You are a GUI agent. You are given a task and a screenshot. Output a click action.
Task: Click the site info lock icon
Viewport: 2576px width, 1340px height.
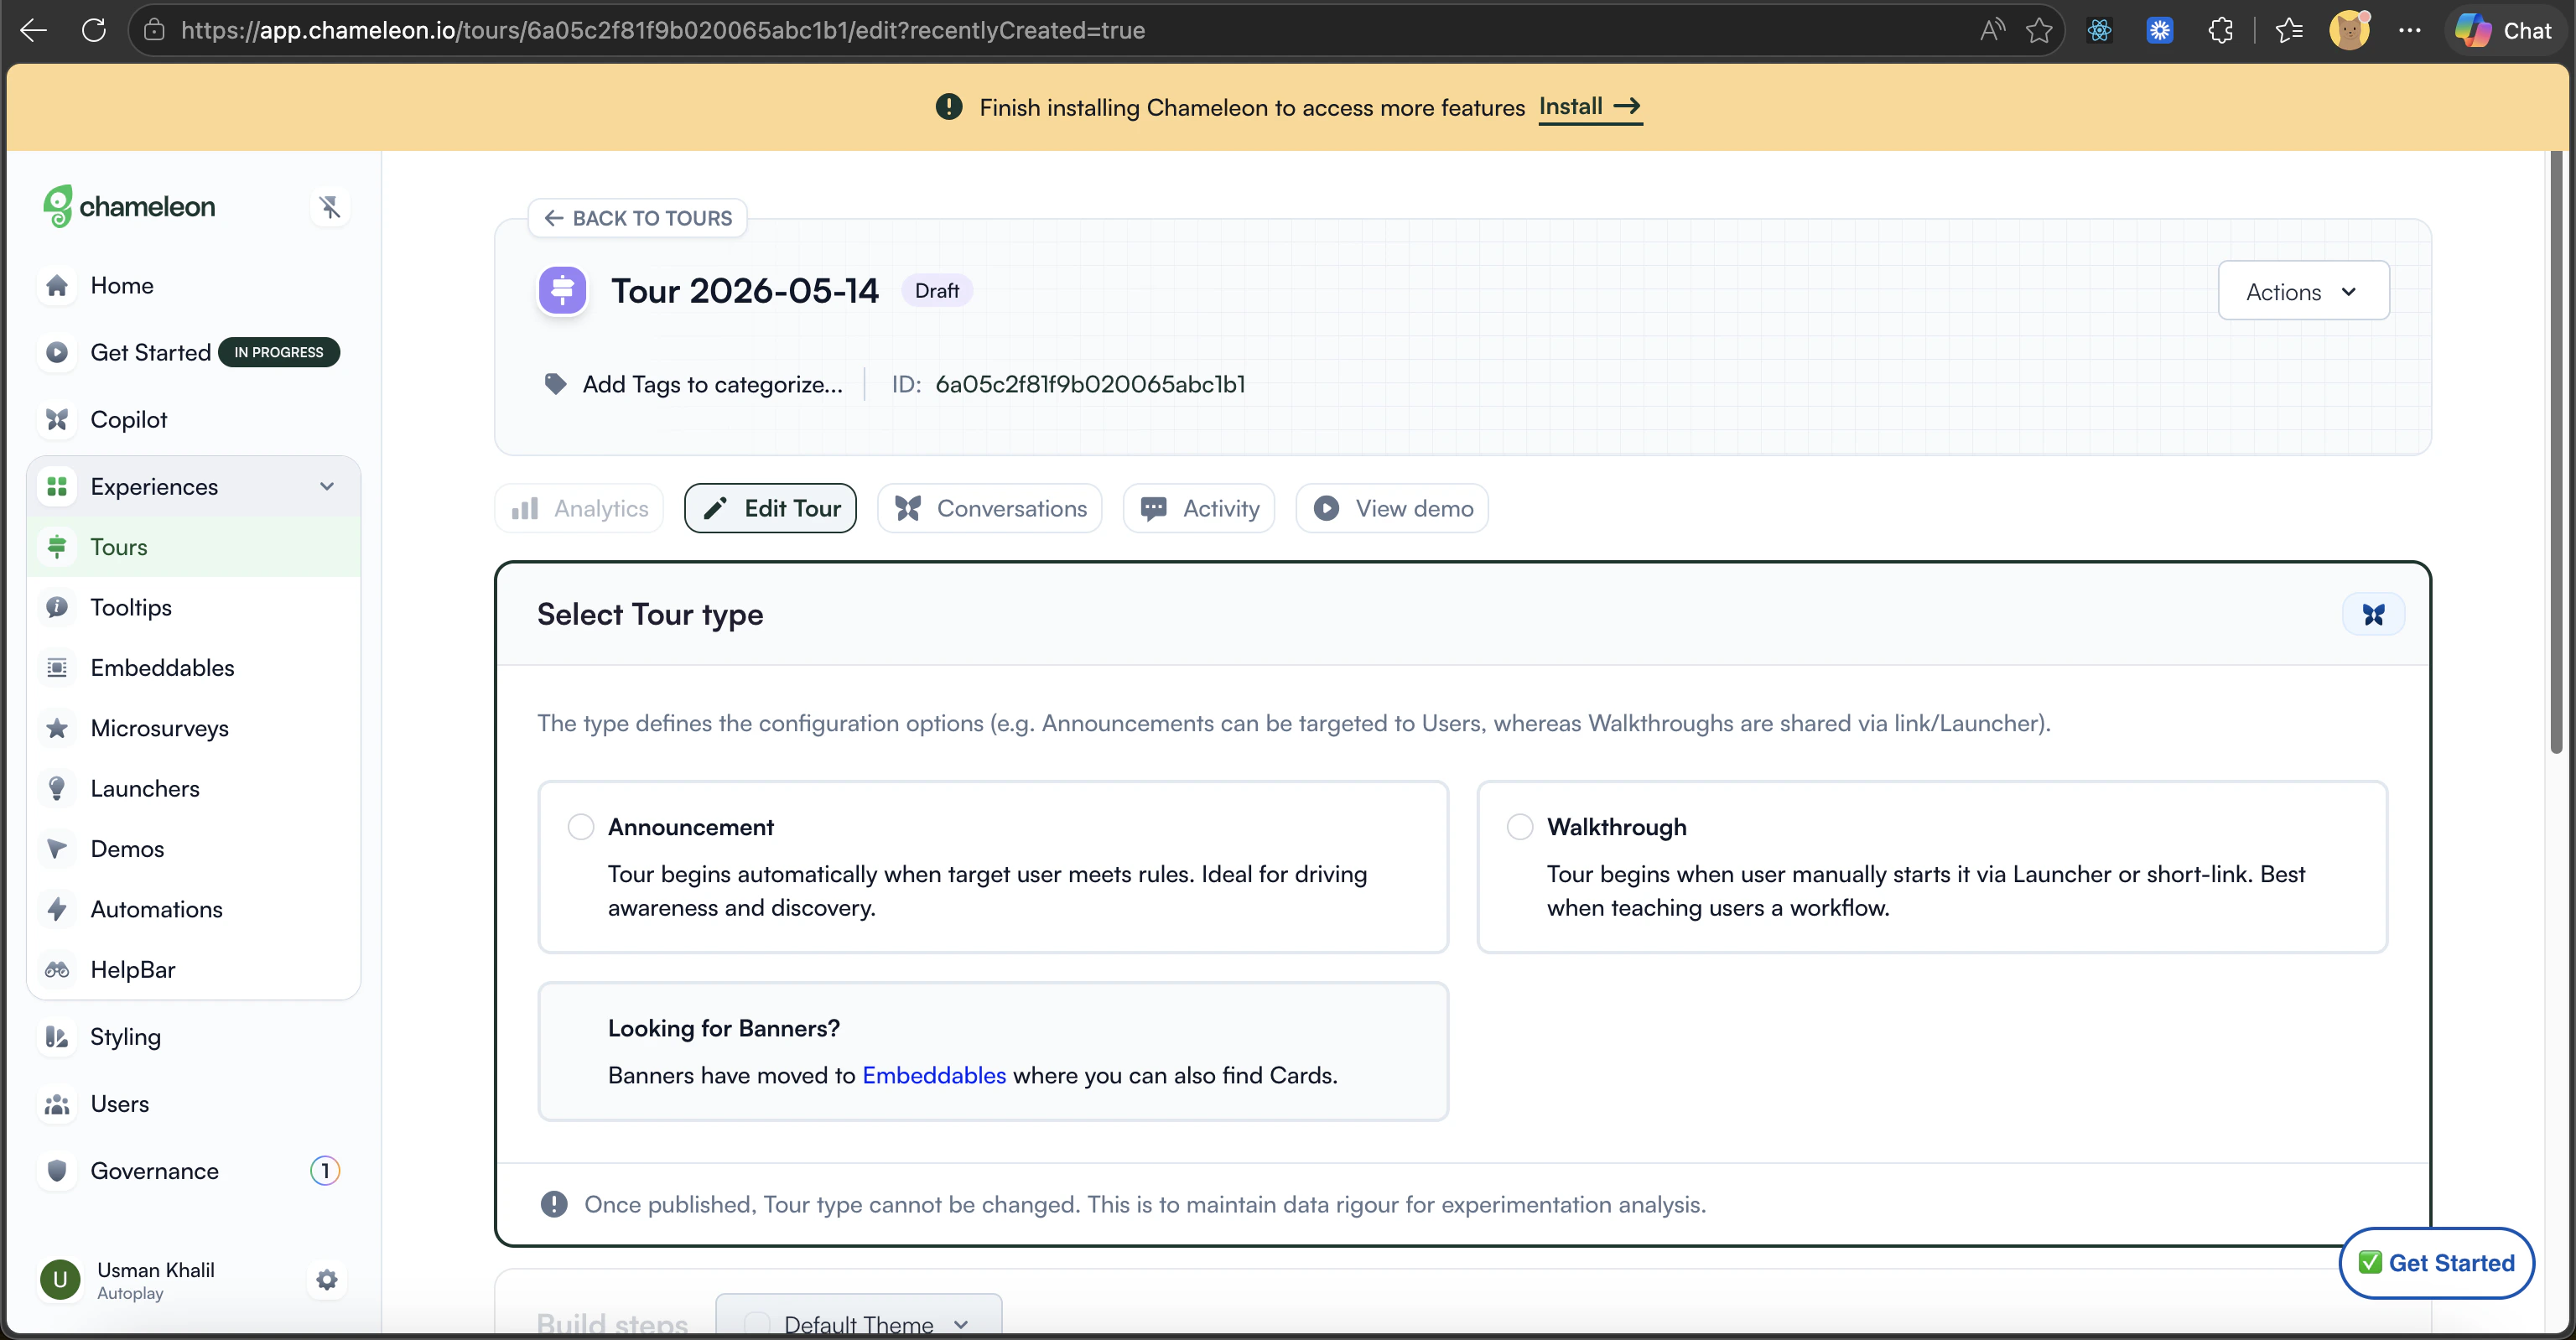pyautogui.click(x=155, y=30)
